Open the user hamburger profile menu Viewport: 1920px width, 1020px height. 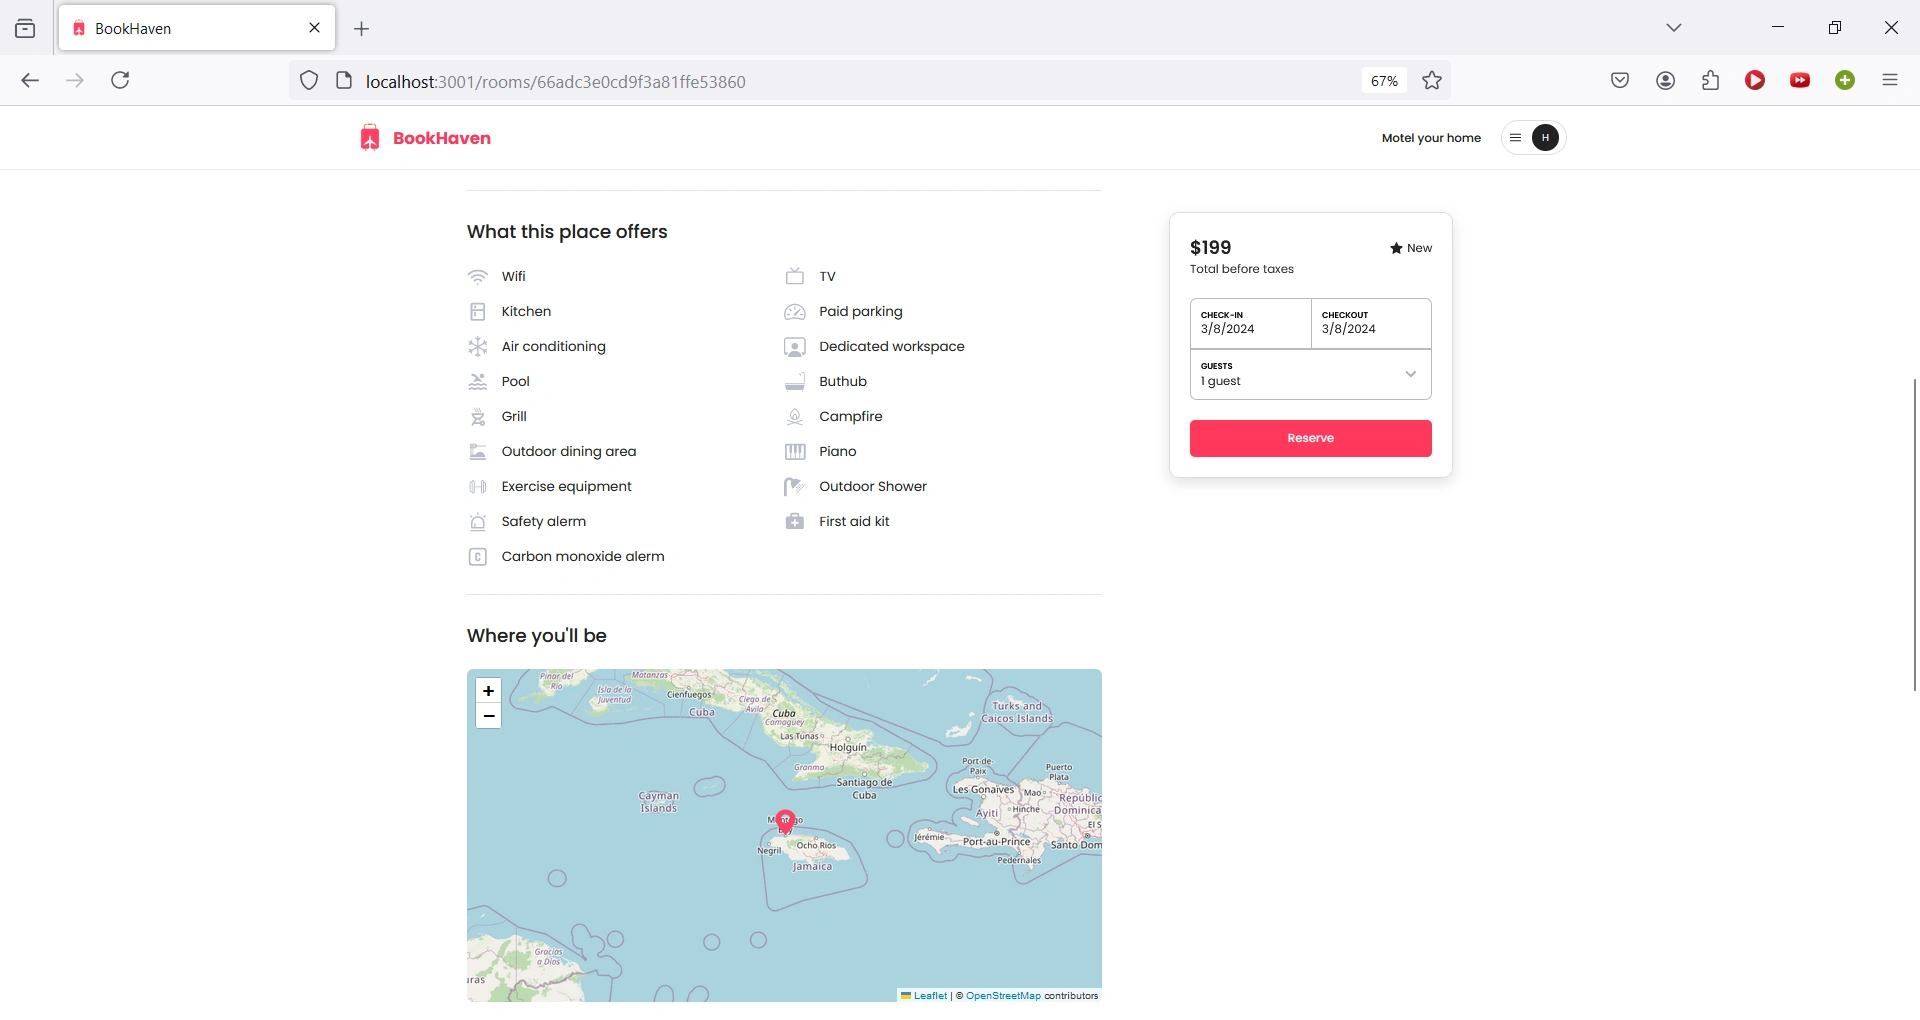1516,139
